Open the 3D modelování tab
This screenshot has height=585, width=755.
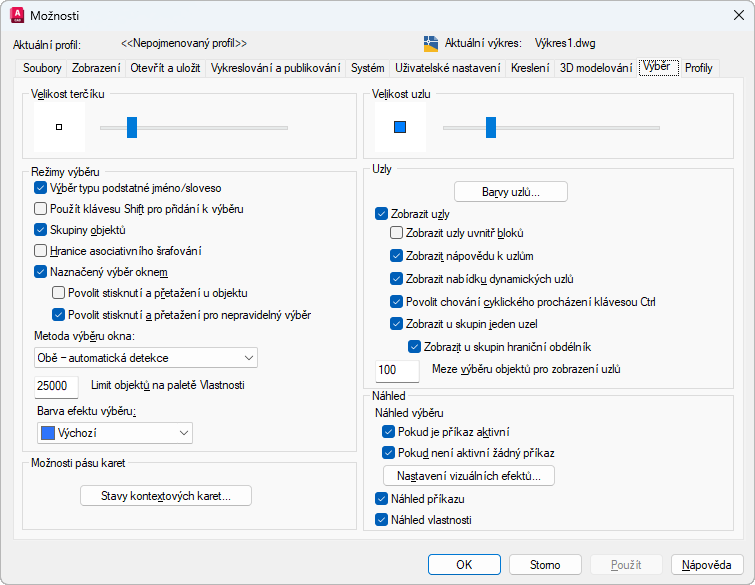[x=596, y=68]
